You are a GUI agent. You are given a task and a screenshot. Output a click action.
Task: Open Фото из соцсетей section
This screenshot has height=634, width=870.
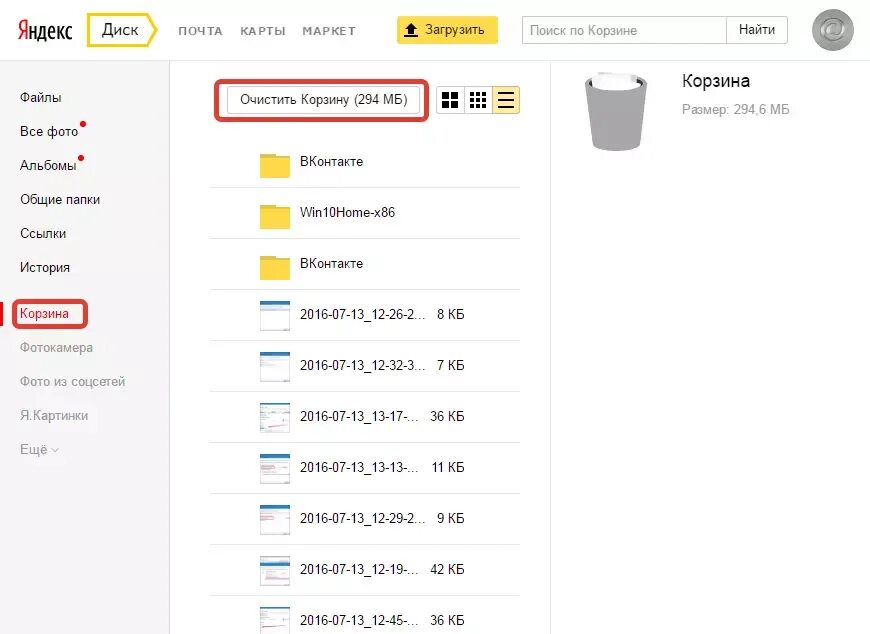coord(73,382)
